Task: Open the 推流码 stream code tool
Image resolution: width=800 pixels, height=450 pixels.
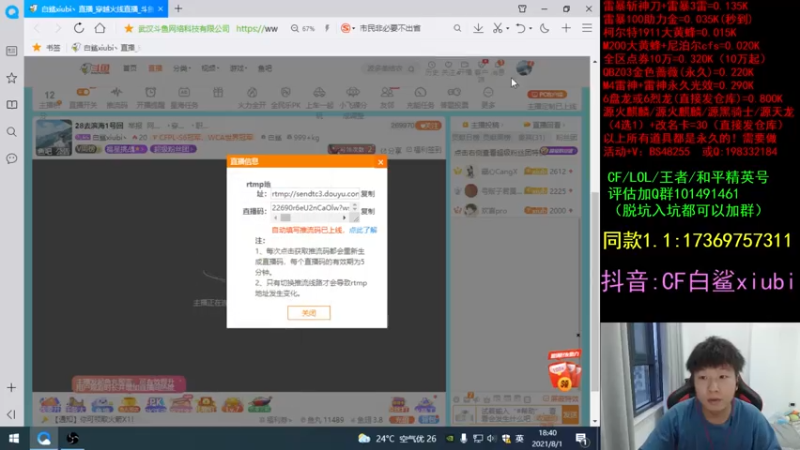Action: pos(117,97)
